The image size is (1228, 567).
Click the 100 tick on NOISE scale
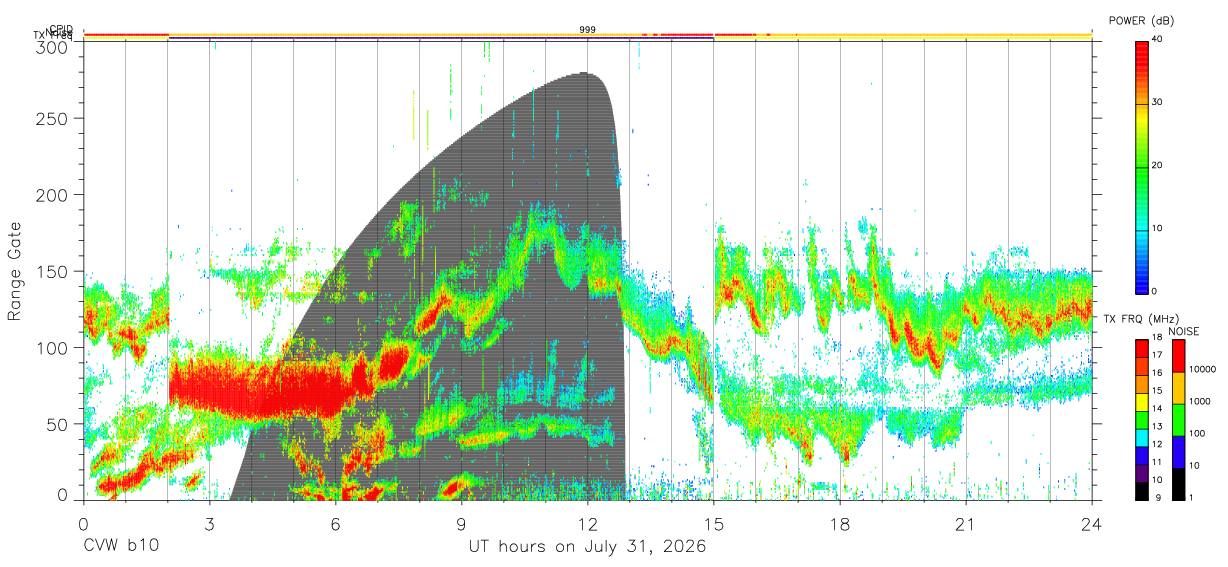click(1198, 433)
